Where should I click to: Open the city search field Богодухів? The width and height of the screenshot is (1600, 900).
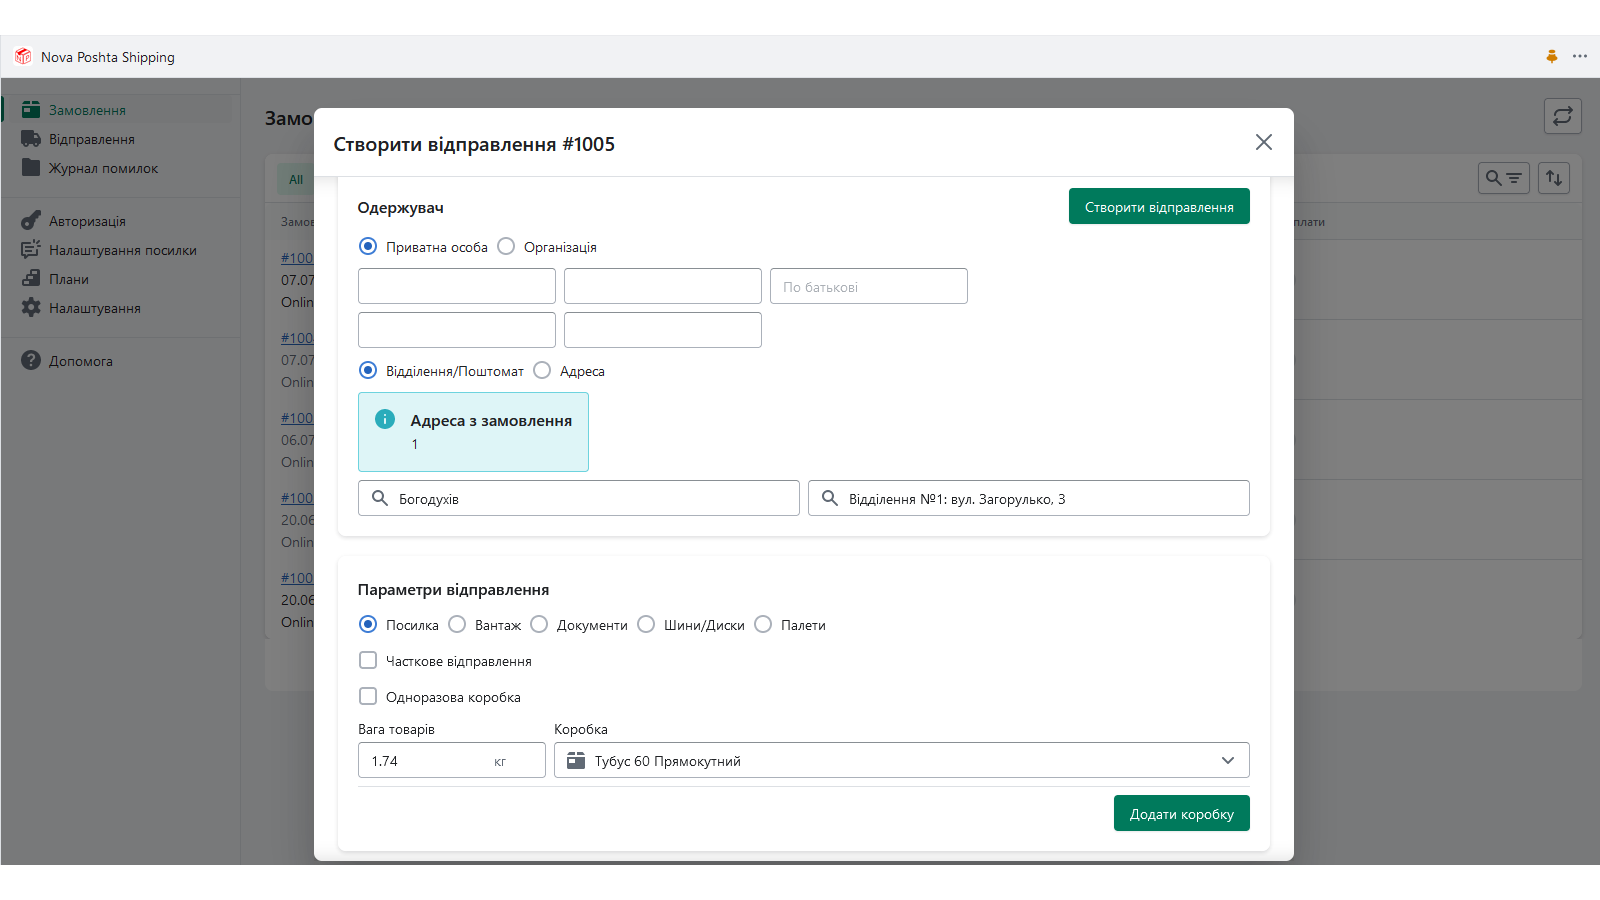[579, 499]
